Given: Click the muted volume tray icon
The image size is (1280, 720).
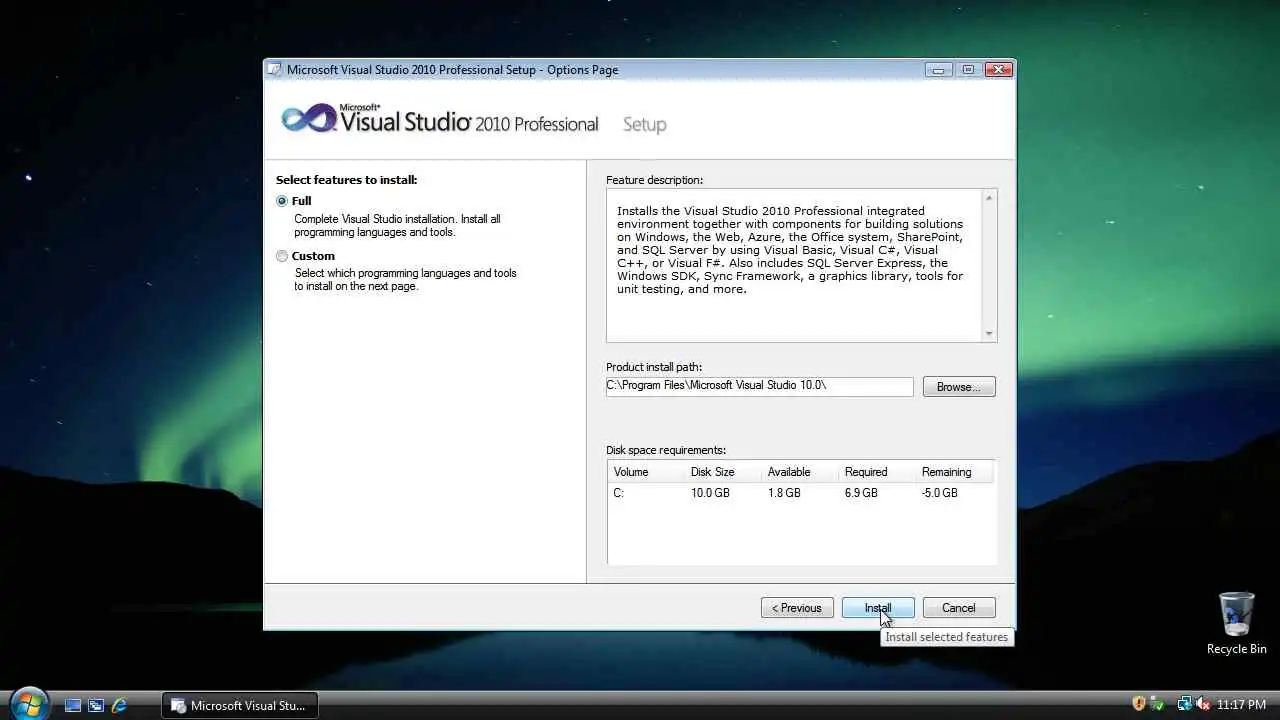Looking at the screenshot, I should [1203, 704].
